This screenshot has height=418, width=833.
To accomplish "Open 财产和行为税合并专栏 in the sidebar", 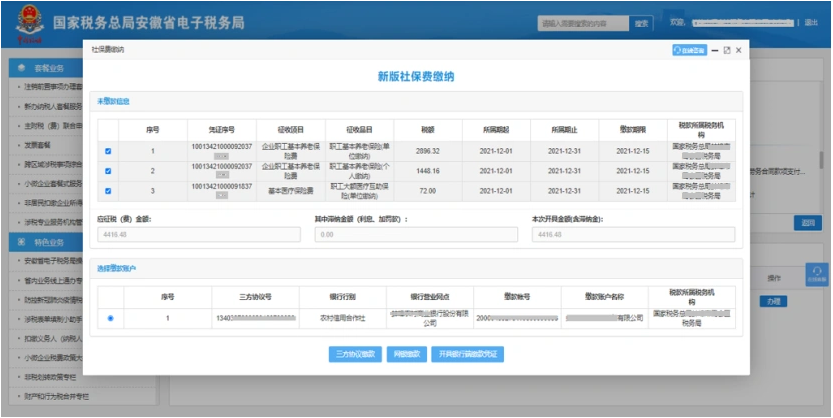I will coord(57,397).
